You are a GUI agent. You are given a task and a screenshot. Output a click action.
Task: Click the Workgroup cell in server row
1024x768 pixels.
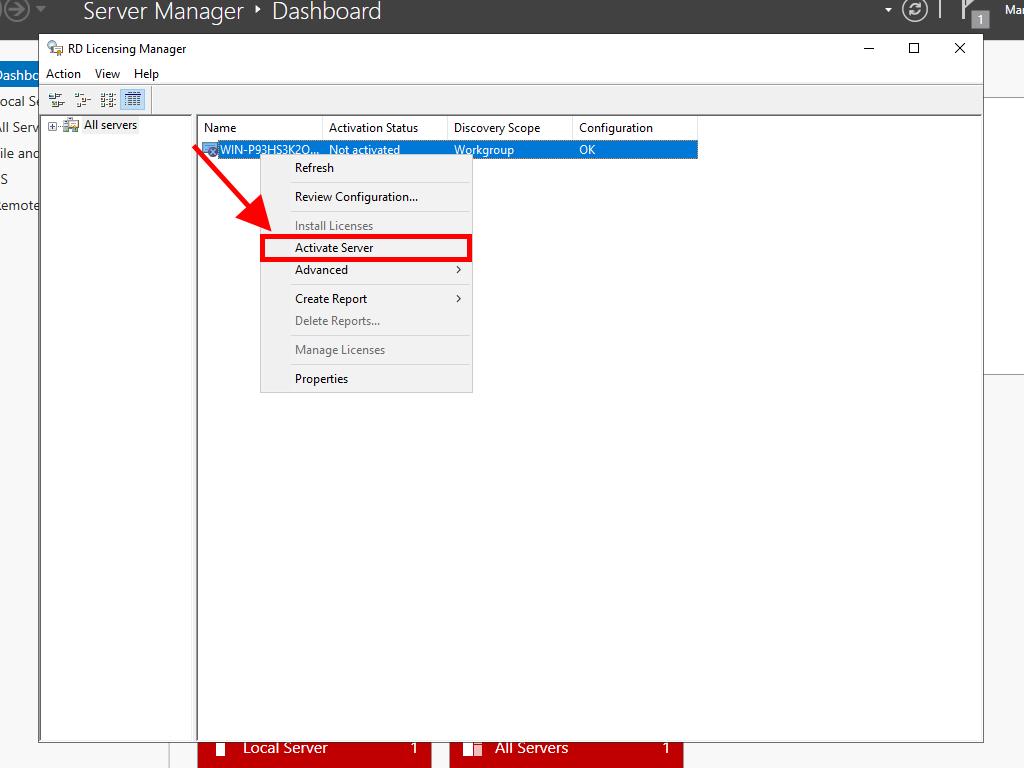coord(484,150)
